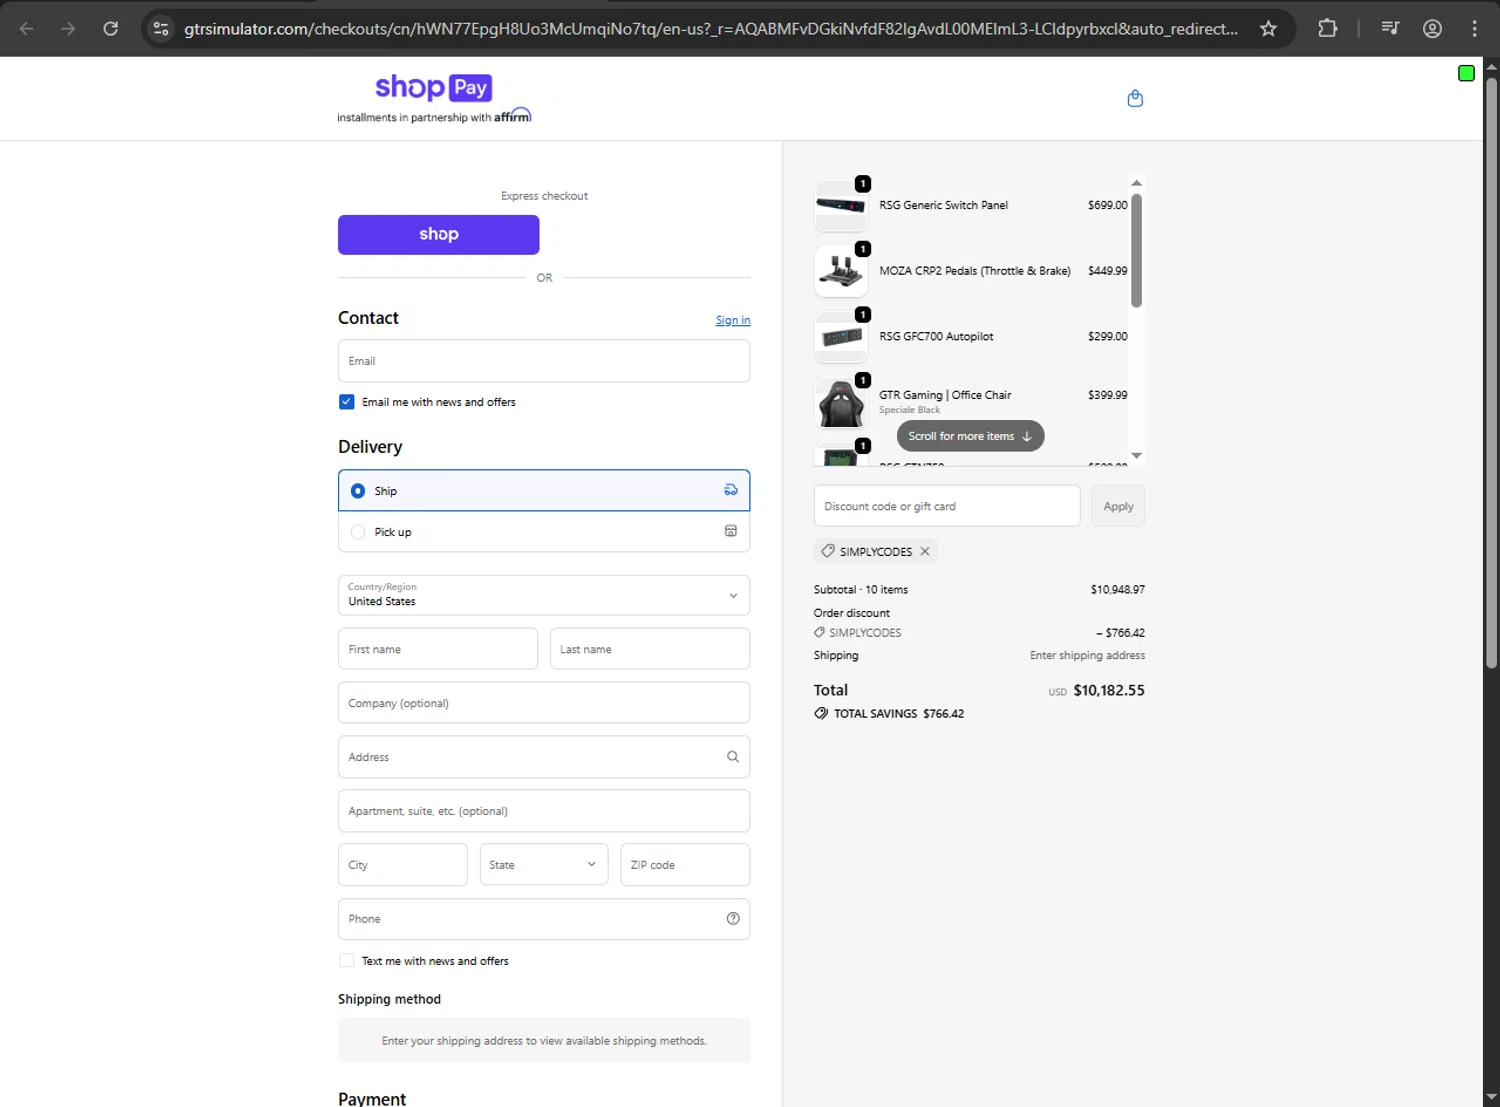Viewport: 1500px width, 1107px height.
Task: Click the City input field
Action: [x=403, y=865]
